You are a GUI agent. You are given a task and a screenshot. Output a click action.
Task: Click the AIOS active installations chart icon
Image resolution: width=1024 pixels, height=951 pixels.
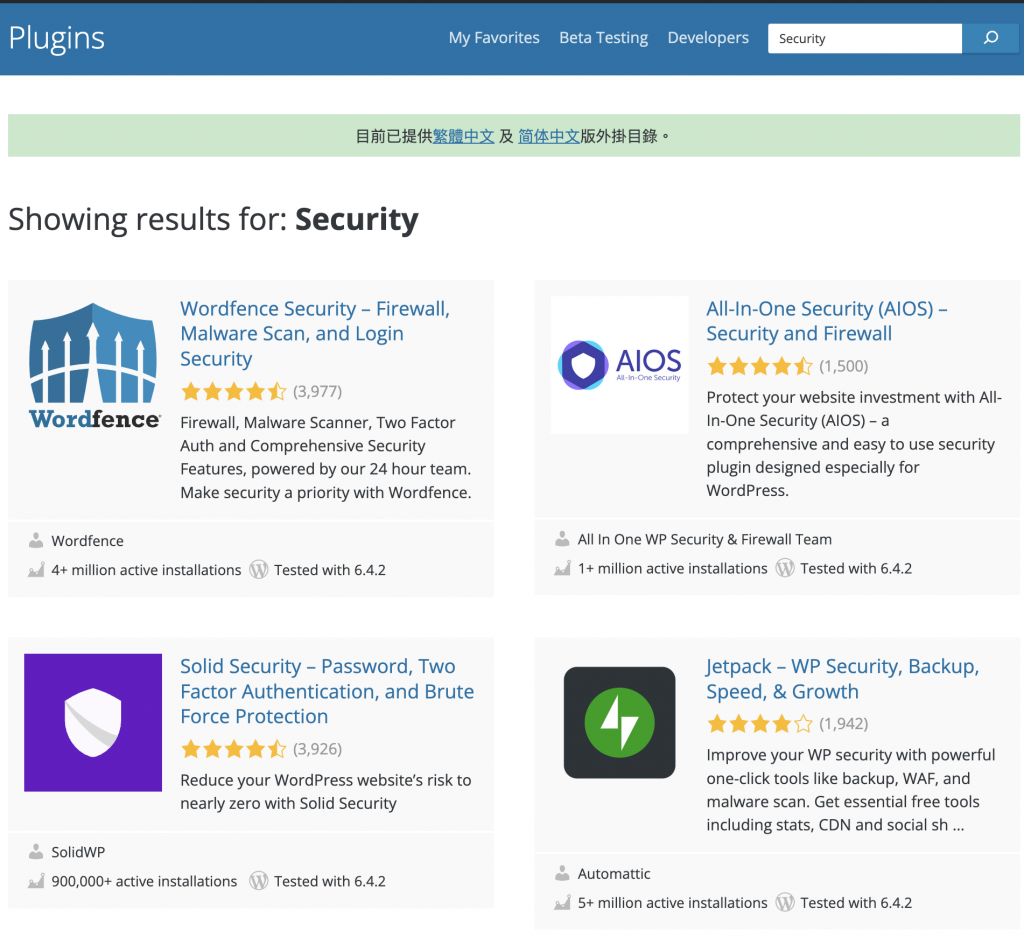562,568
